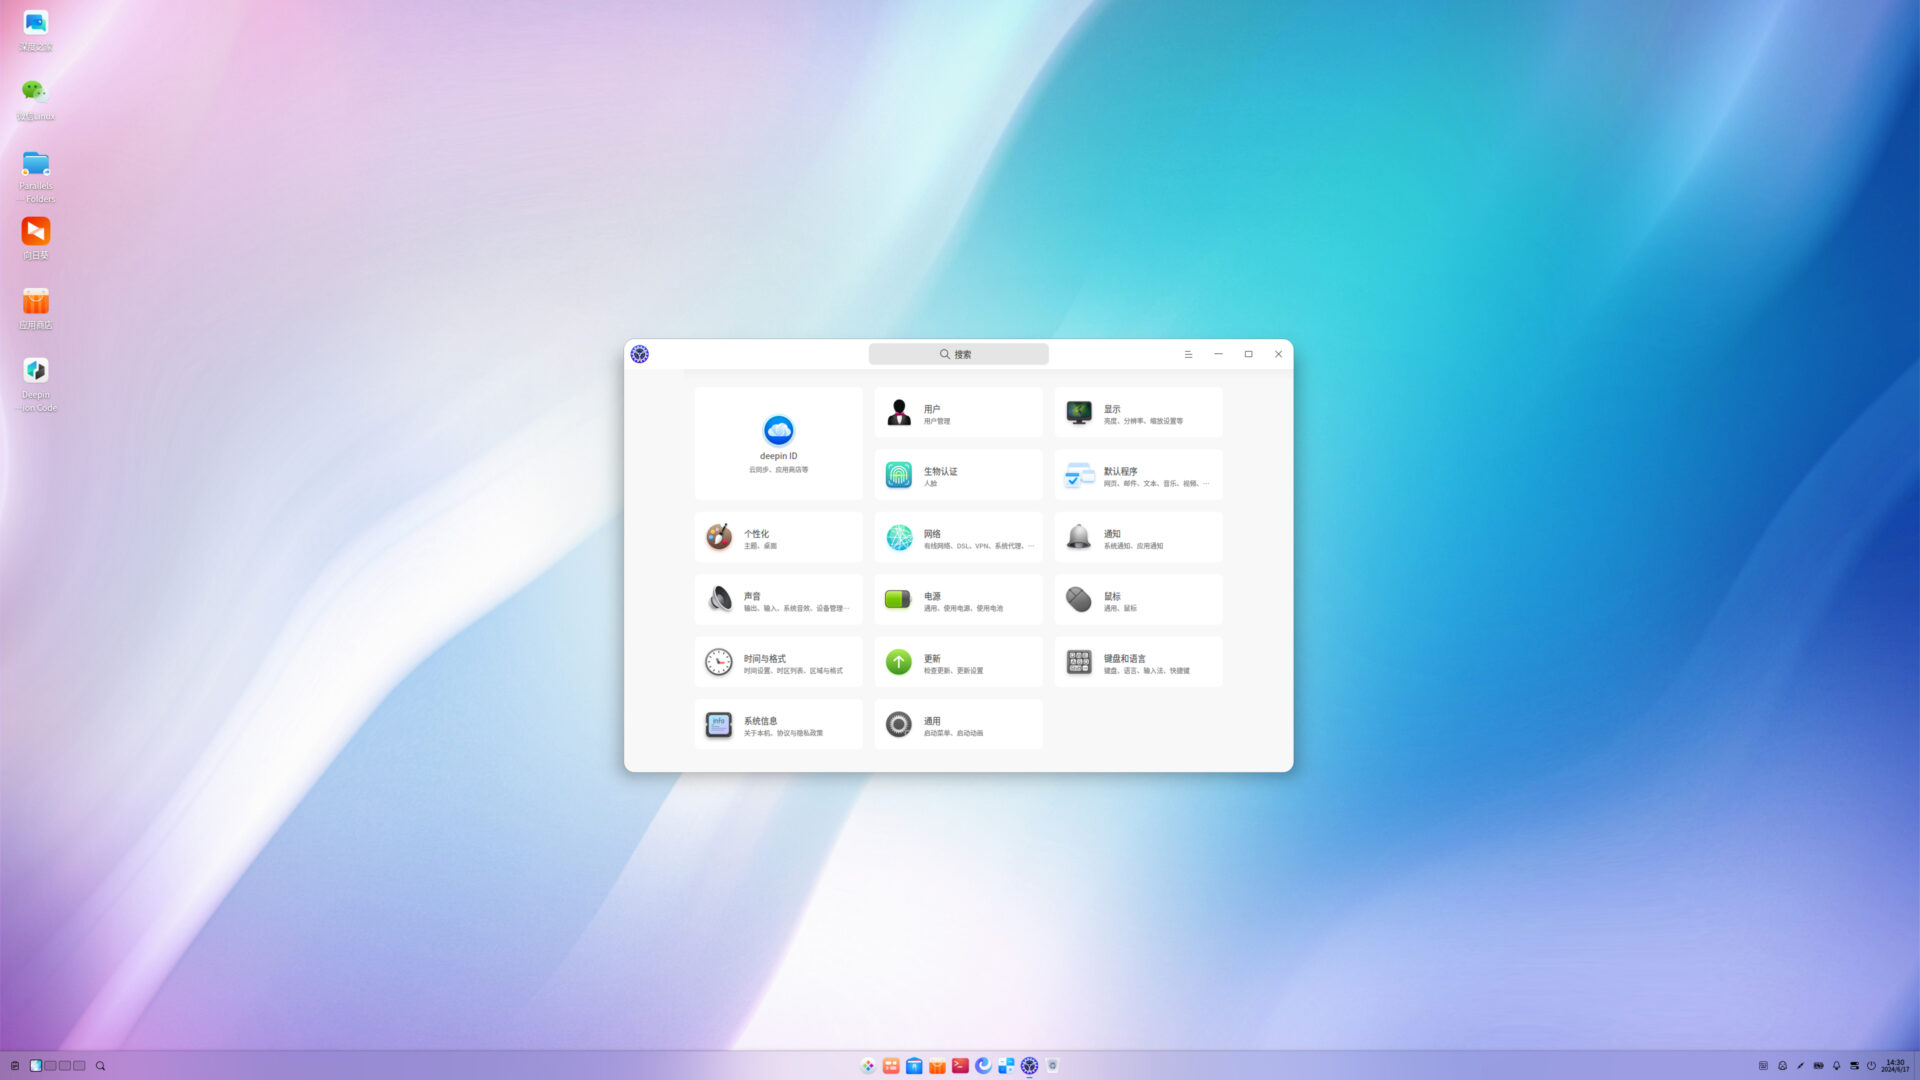The height and width of the screenshot is (1080, 1920).
Task: Open the control center hamburger menu
Action: pos(1188,354)
